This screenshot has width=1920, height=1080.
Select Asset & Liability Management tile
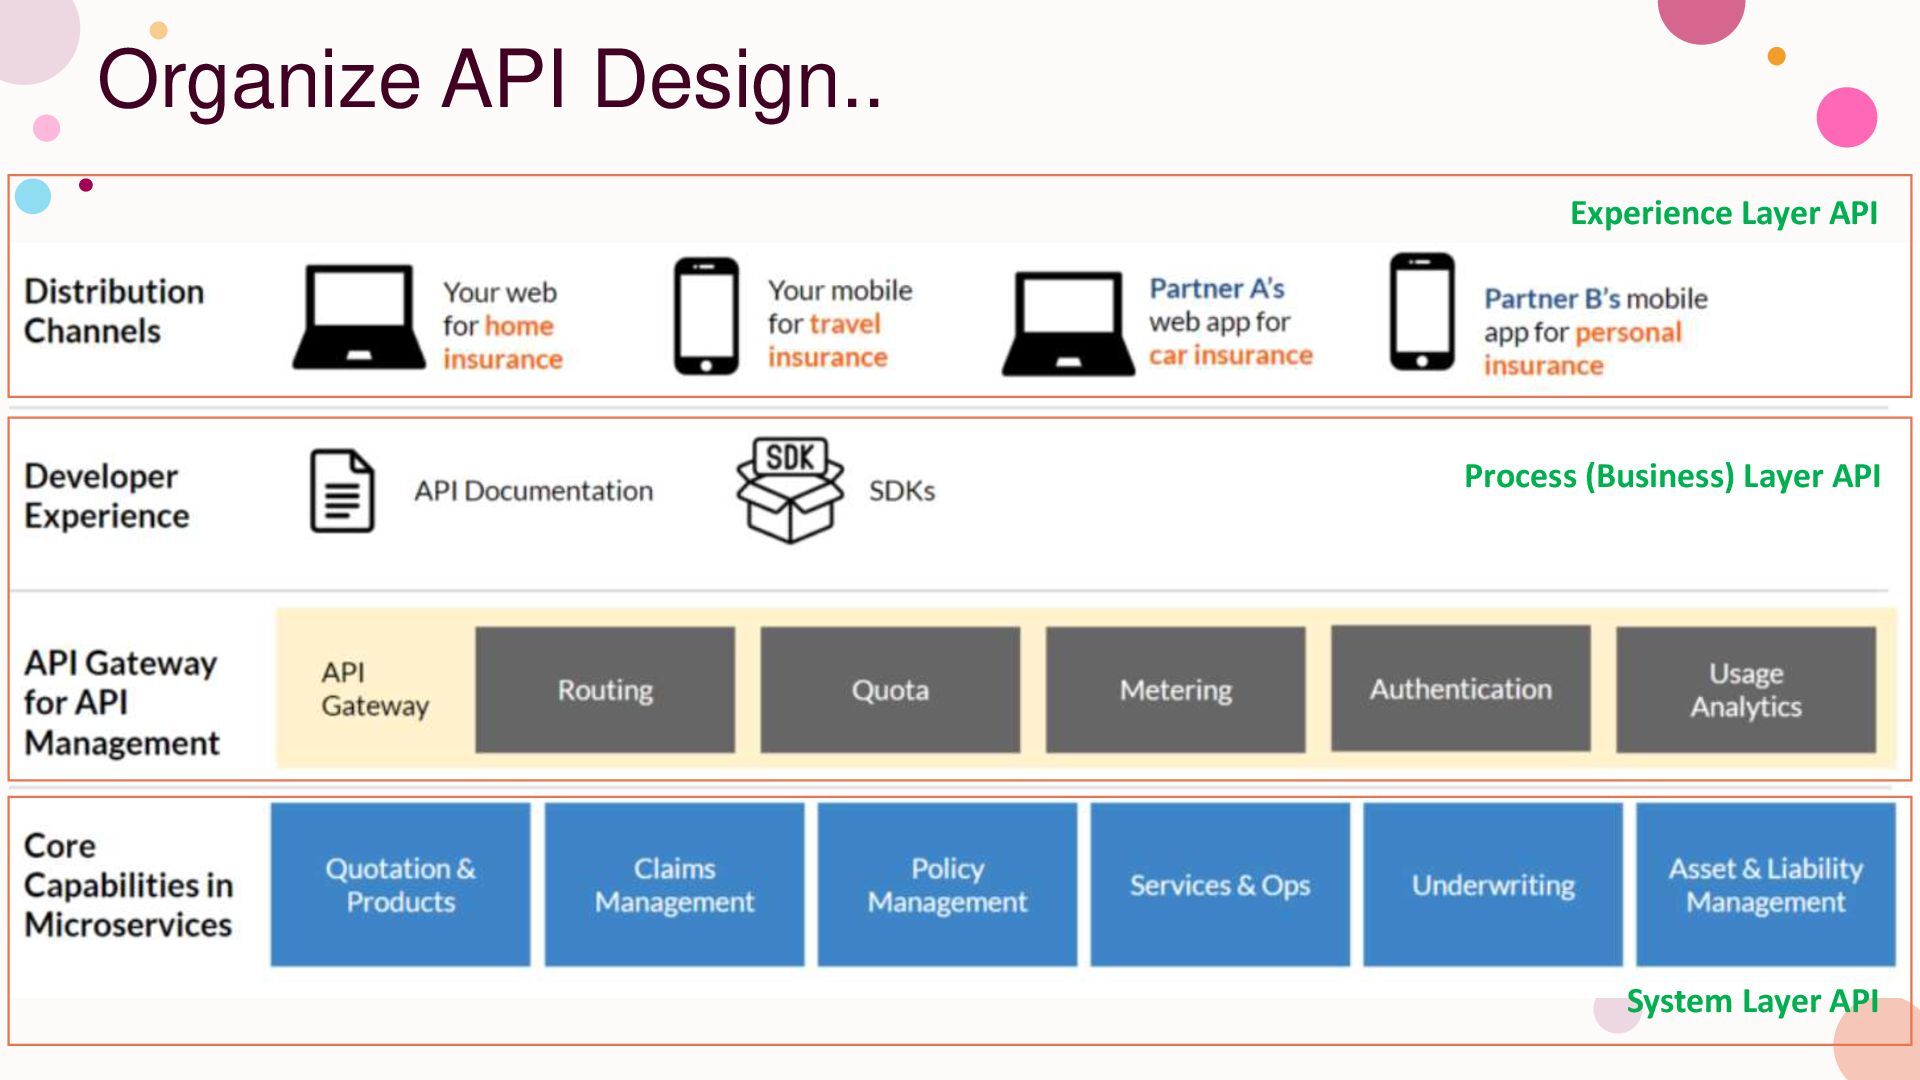1765,885
